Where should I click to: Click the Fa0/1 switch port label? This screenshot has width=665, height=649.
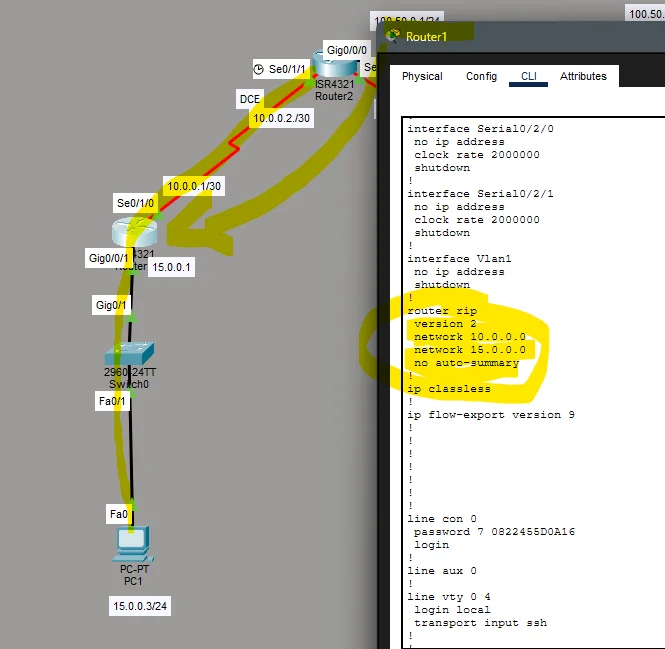point(112,401)
